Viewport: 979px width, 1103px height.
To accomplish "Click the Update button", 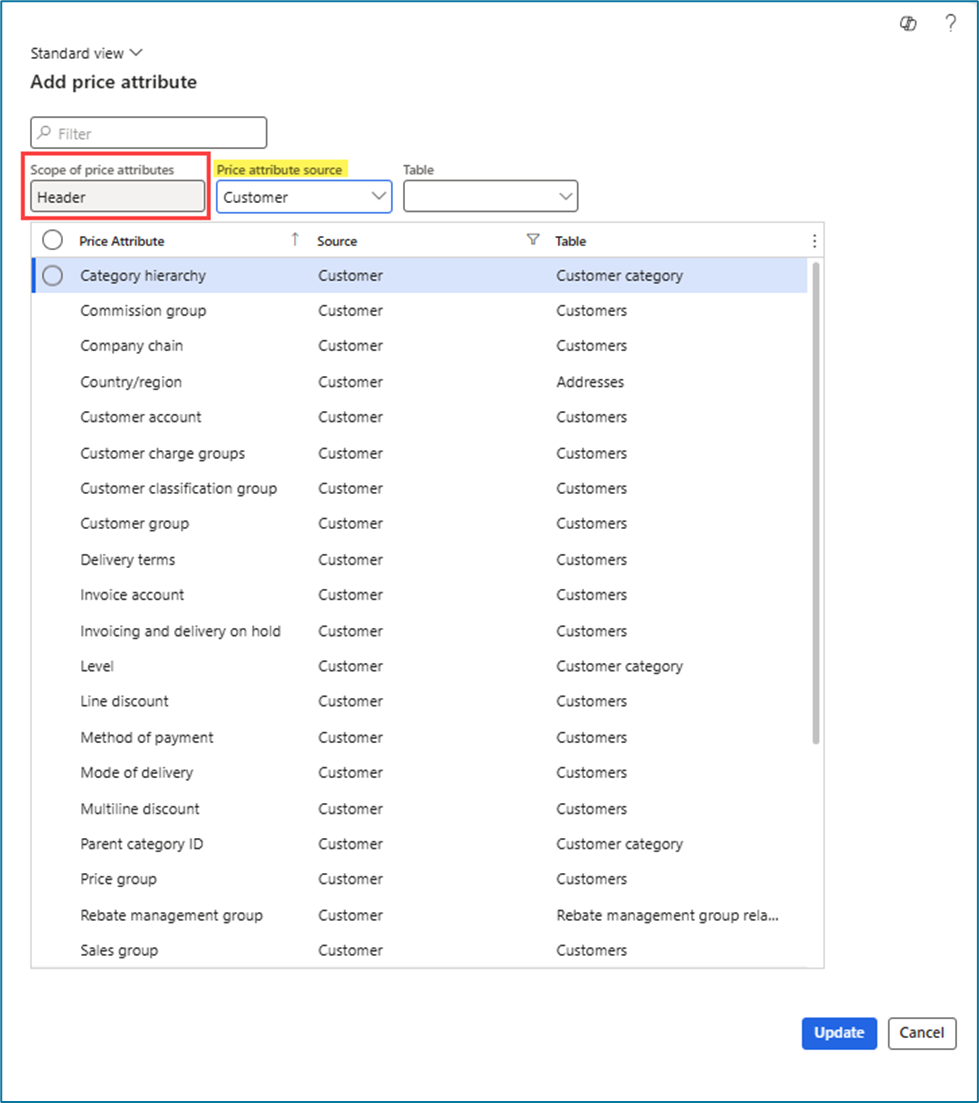I will pyautogui.click(x=839, y=1033).
